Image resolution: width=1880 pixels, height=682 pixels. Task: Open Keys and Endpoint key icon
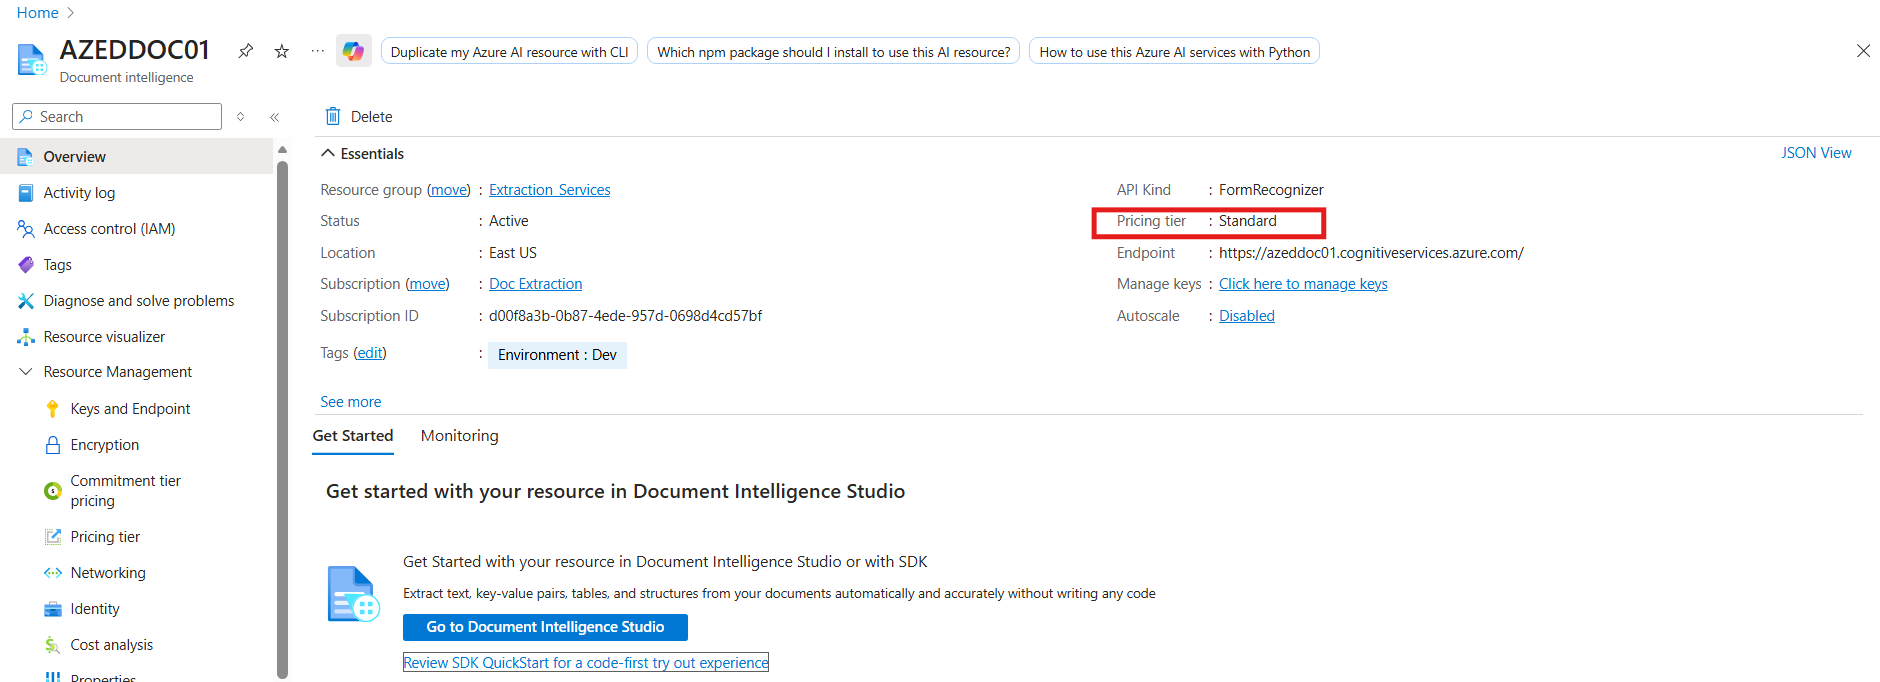pyautogui.click(x=52, y=409)
